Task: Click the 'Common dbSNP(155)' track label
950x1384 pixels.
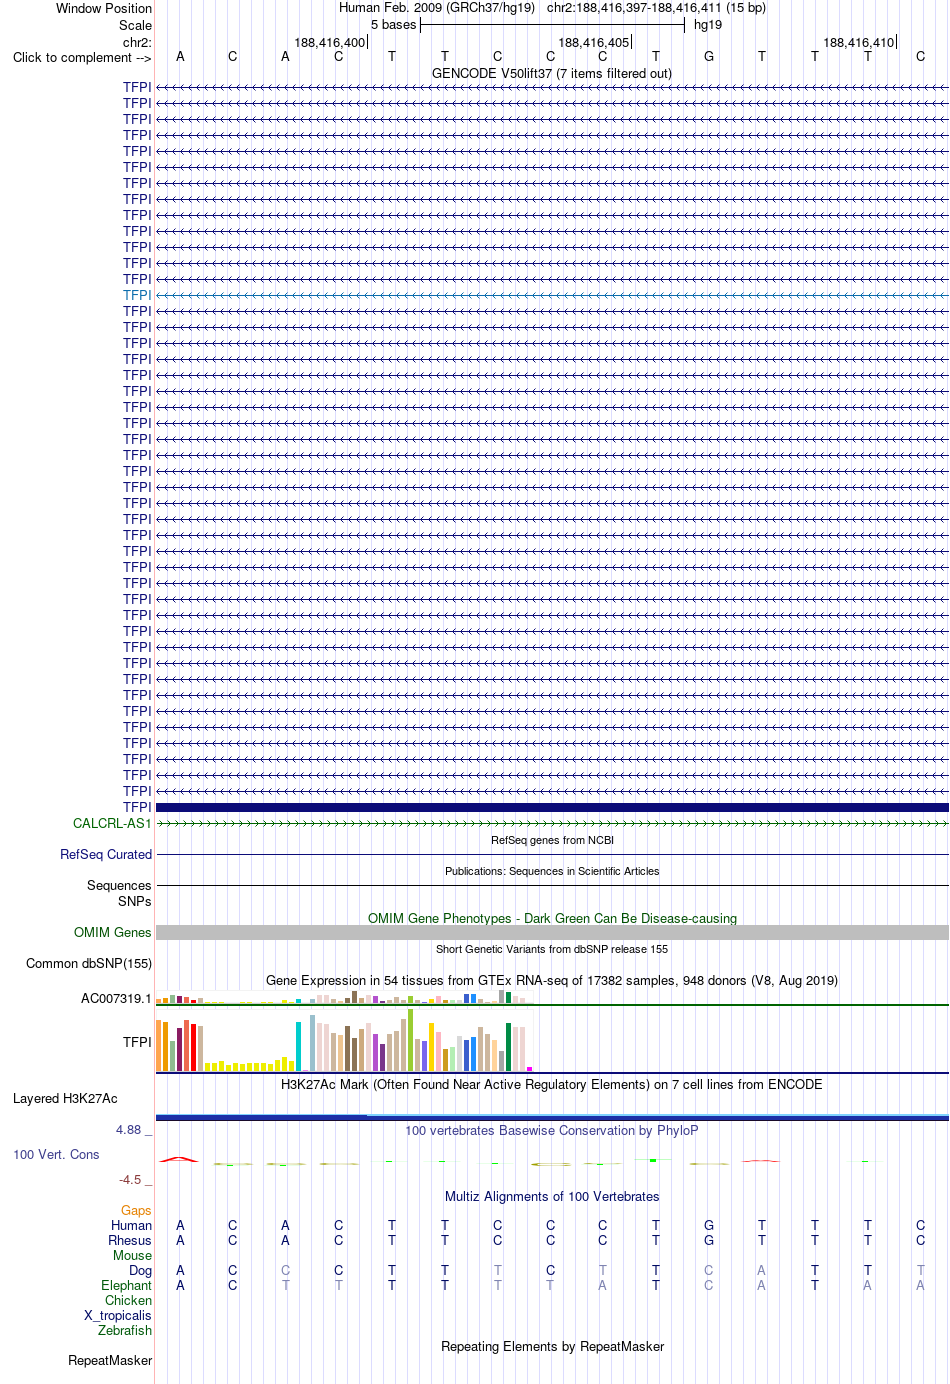Action: tap(89, 963)
